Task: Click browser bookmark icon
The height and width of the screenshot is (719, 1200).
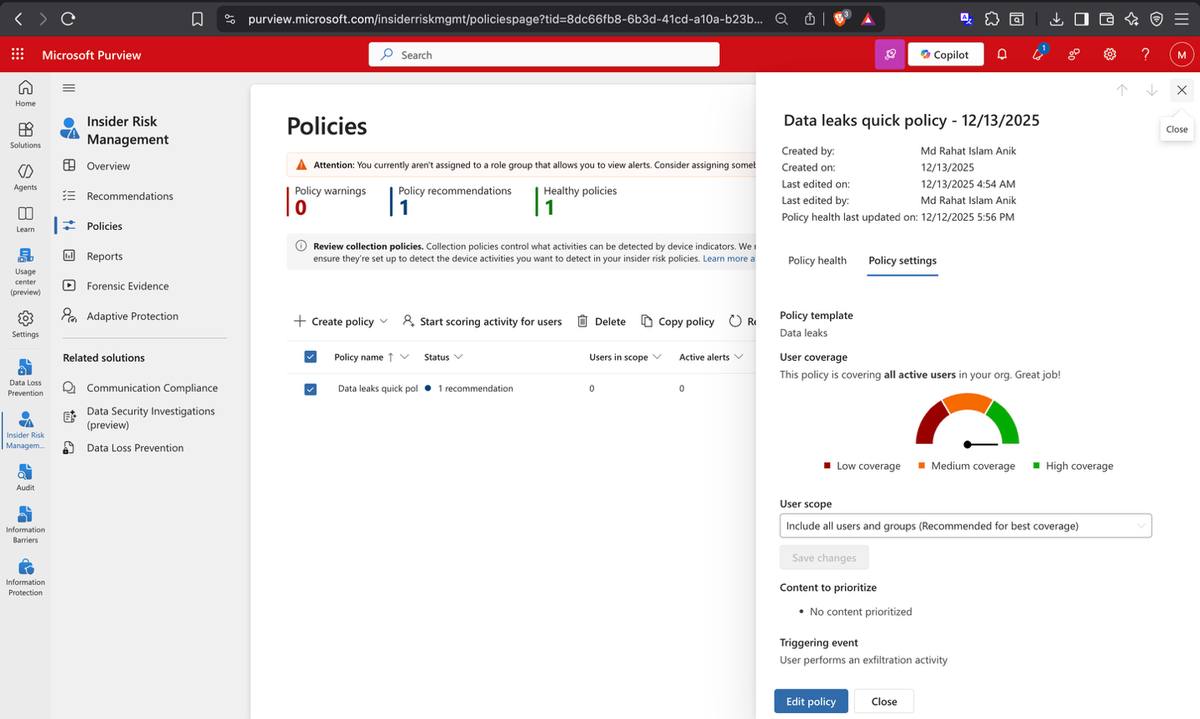Action: [197, 18]
